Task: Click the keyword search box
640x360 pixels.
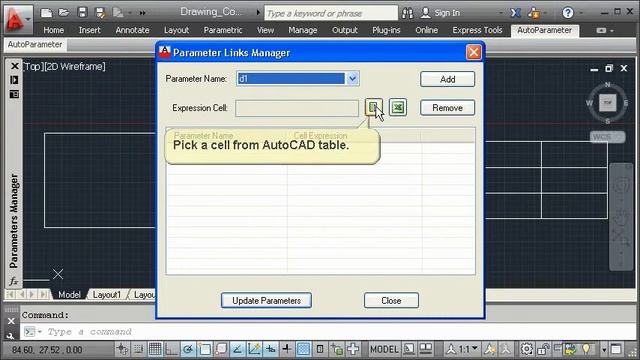Action: [331, 13]
